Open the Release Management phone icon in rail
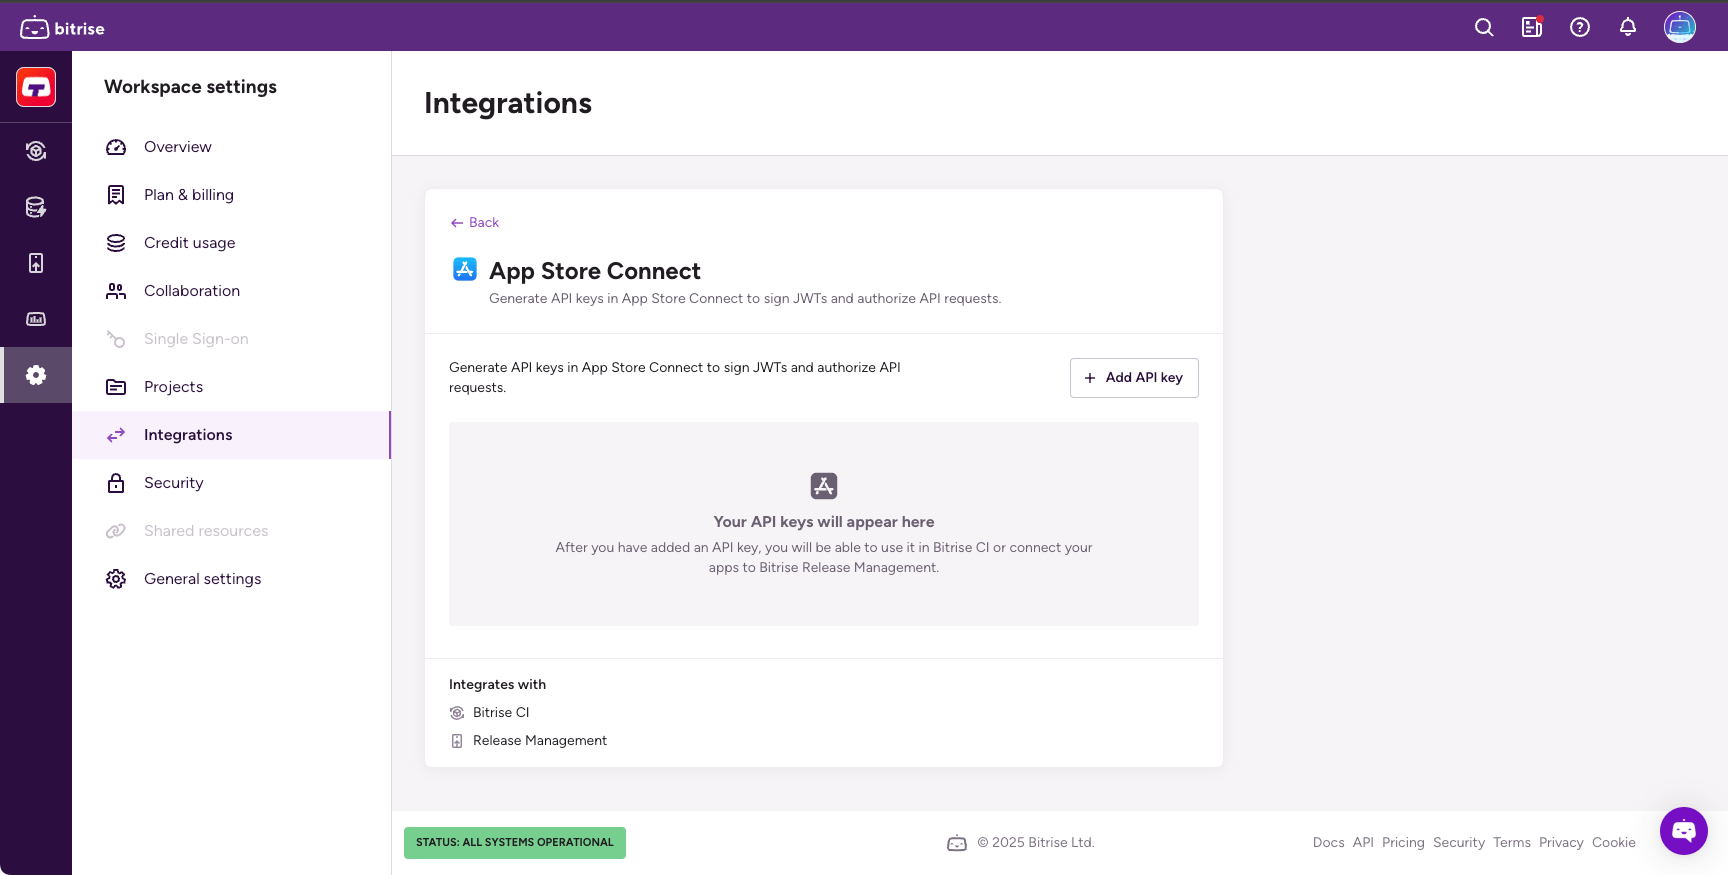 [x=36, y=263]
